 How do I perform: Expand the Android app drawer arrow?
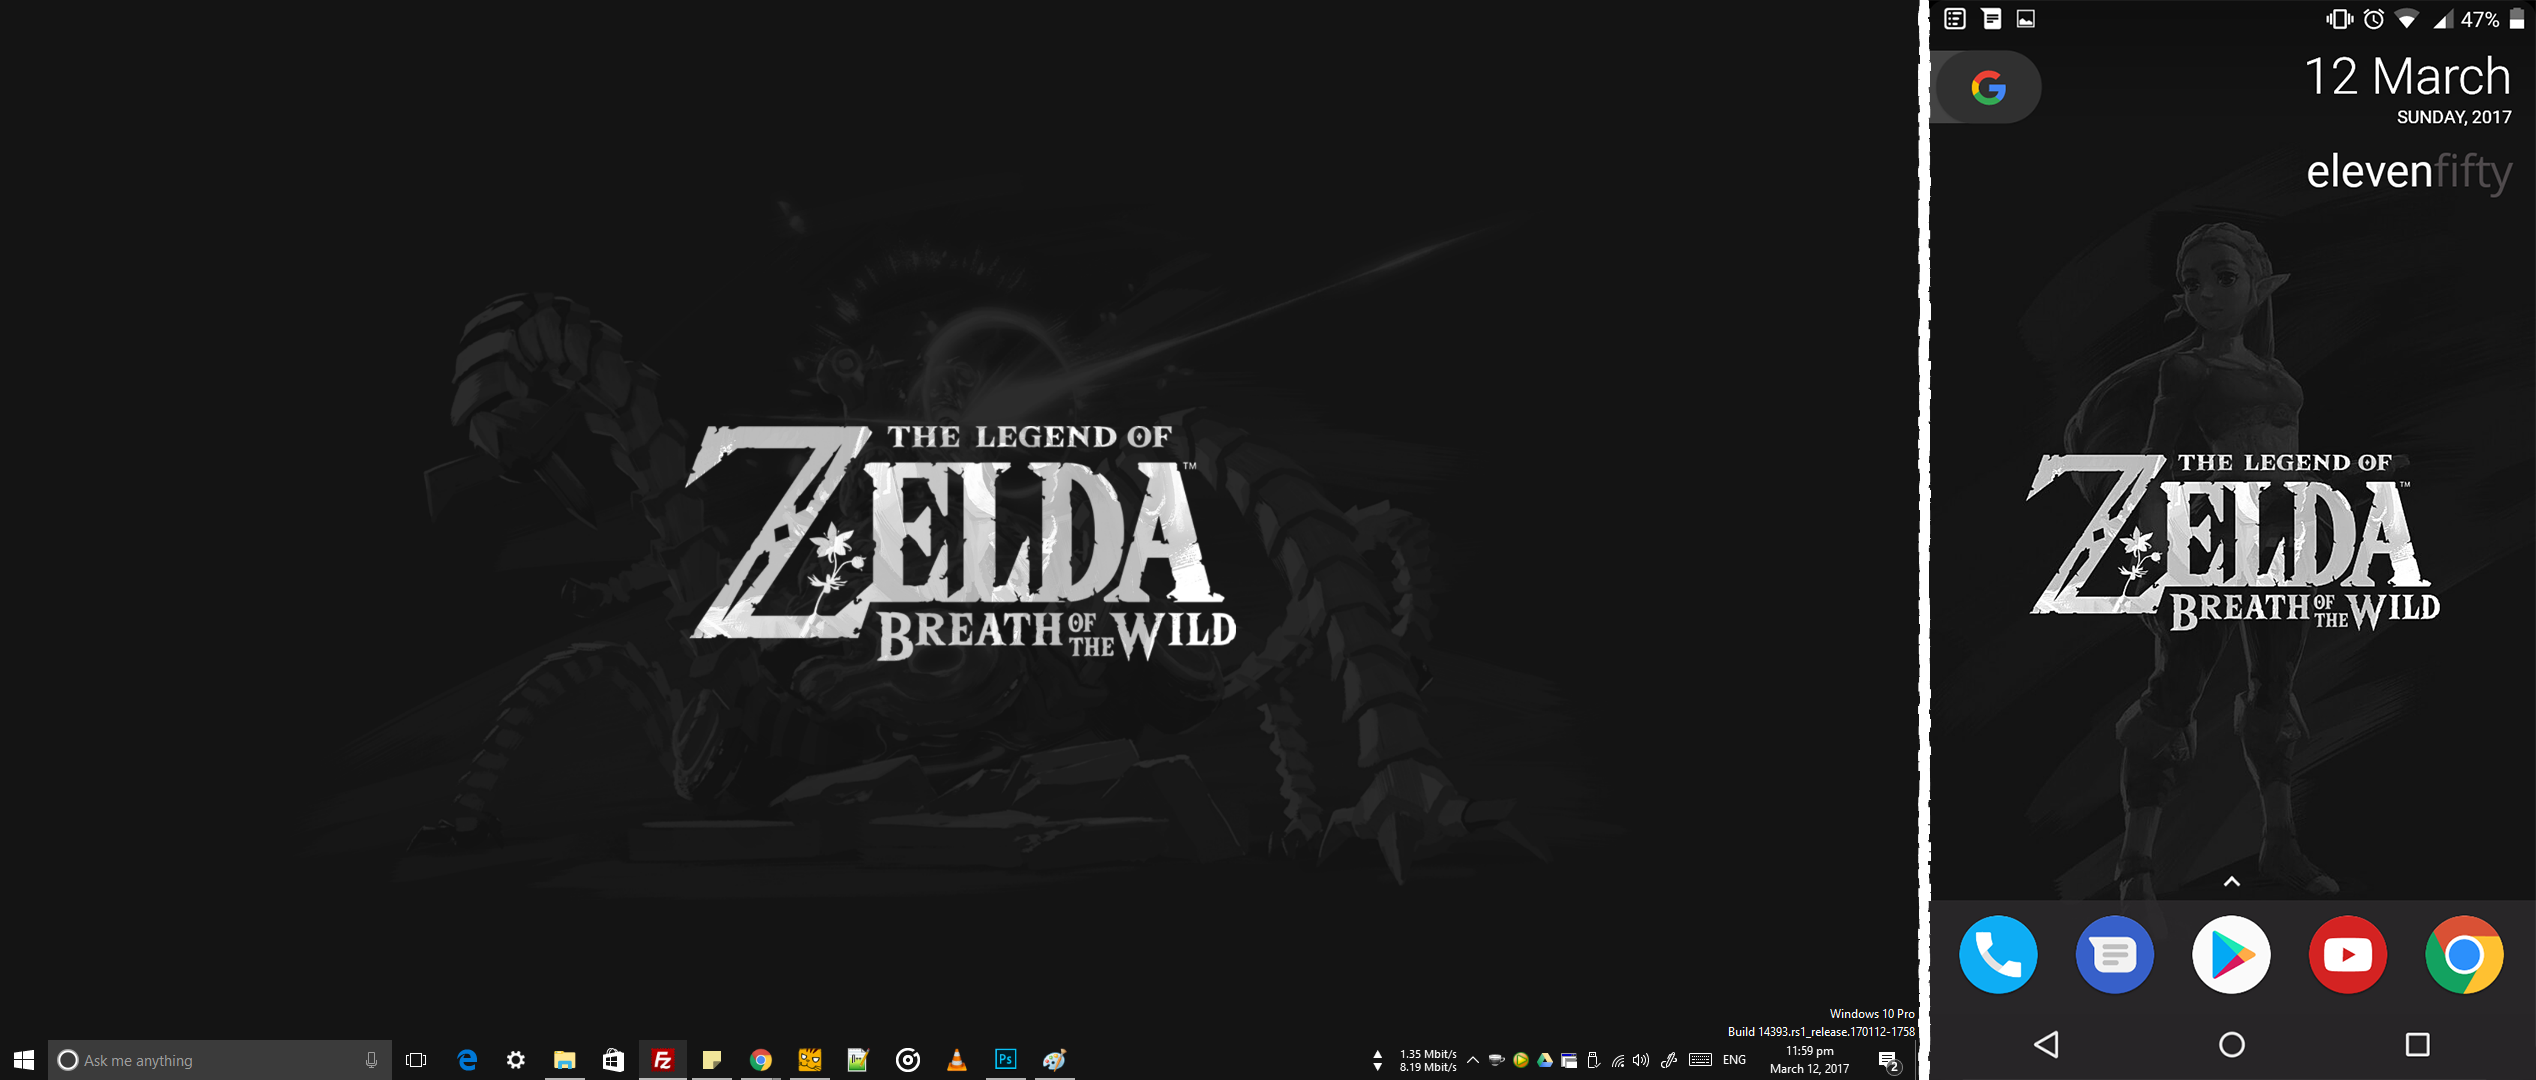point(2231,881)
